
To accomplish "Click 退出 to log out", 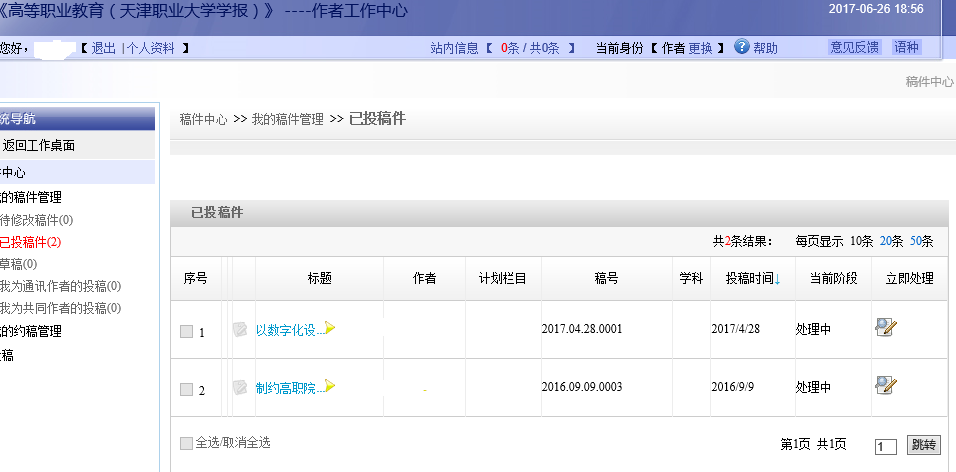I will coord(103,48).
